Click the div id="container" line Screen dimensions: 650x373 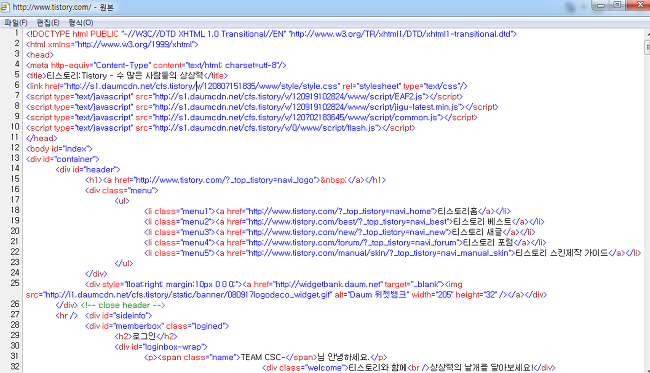[x=63, y=159]
